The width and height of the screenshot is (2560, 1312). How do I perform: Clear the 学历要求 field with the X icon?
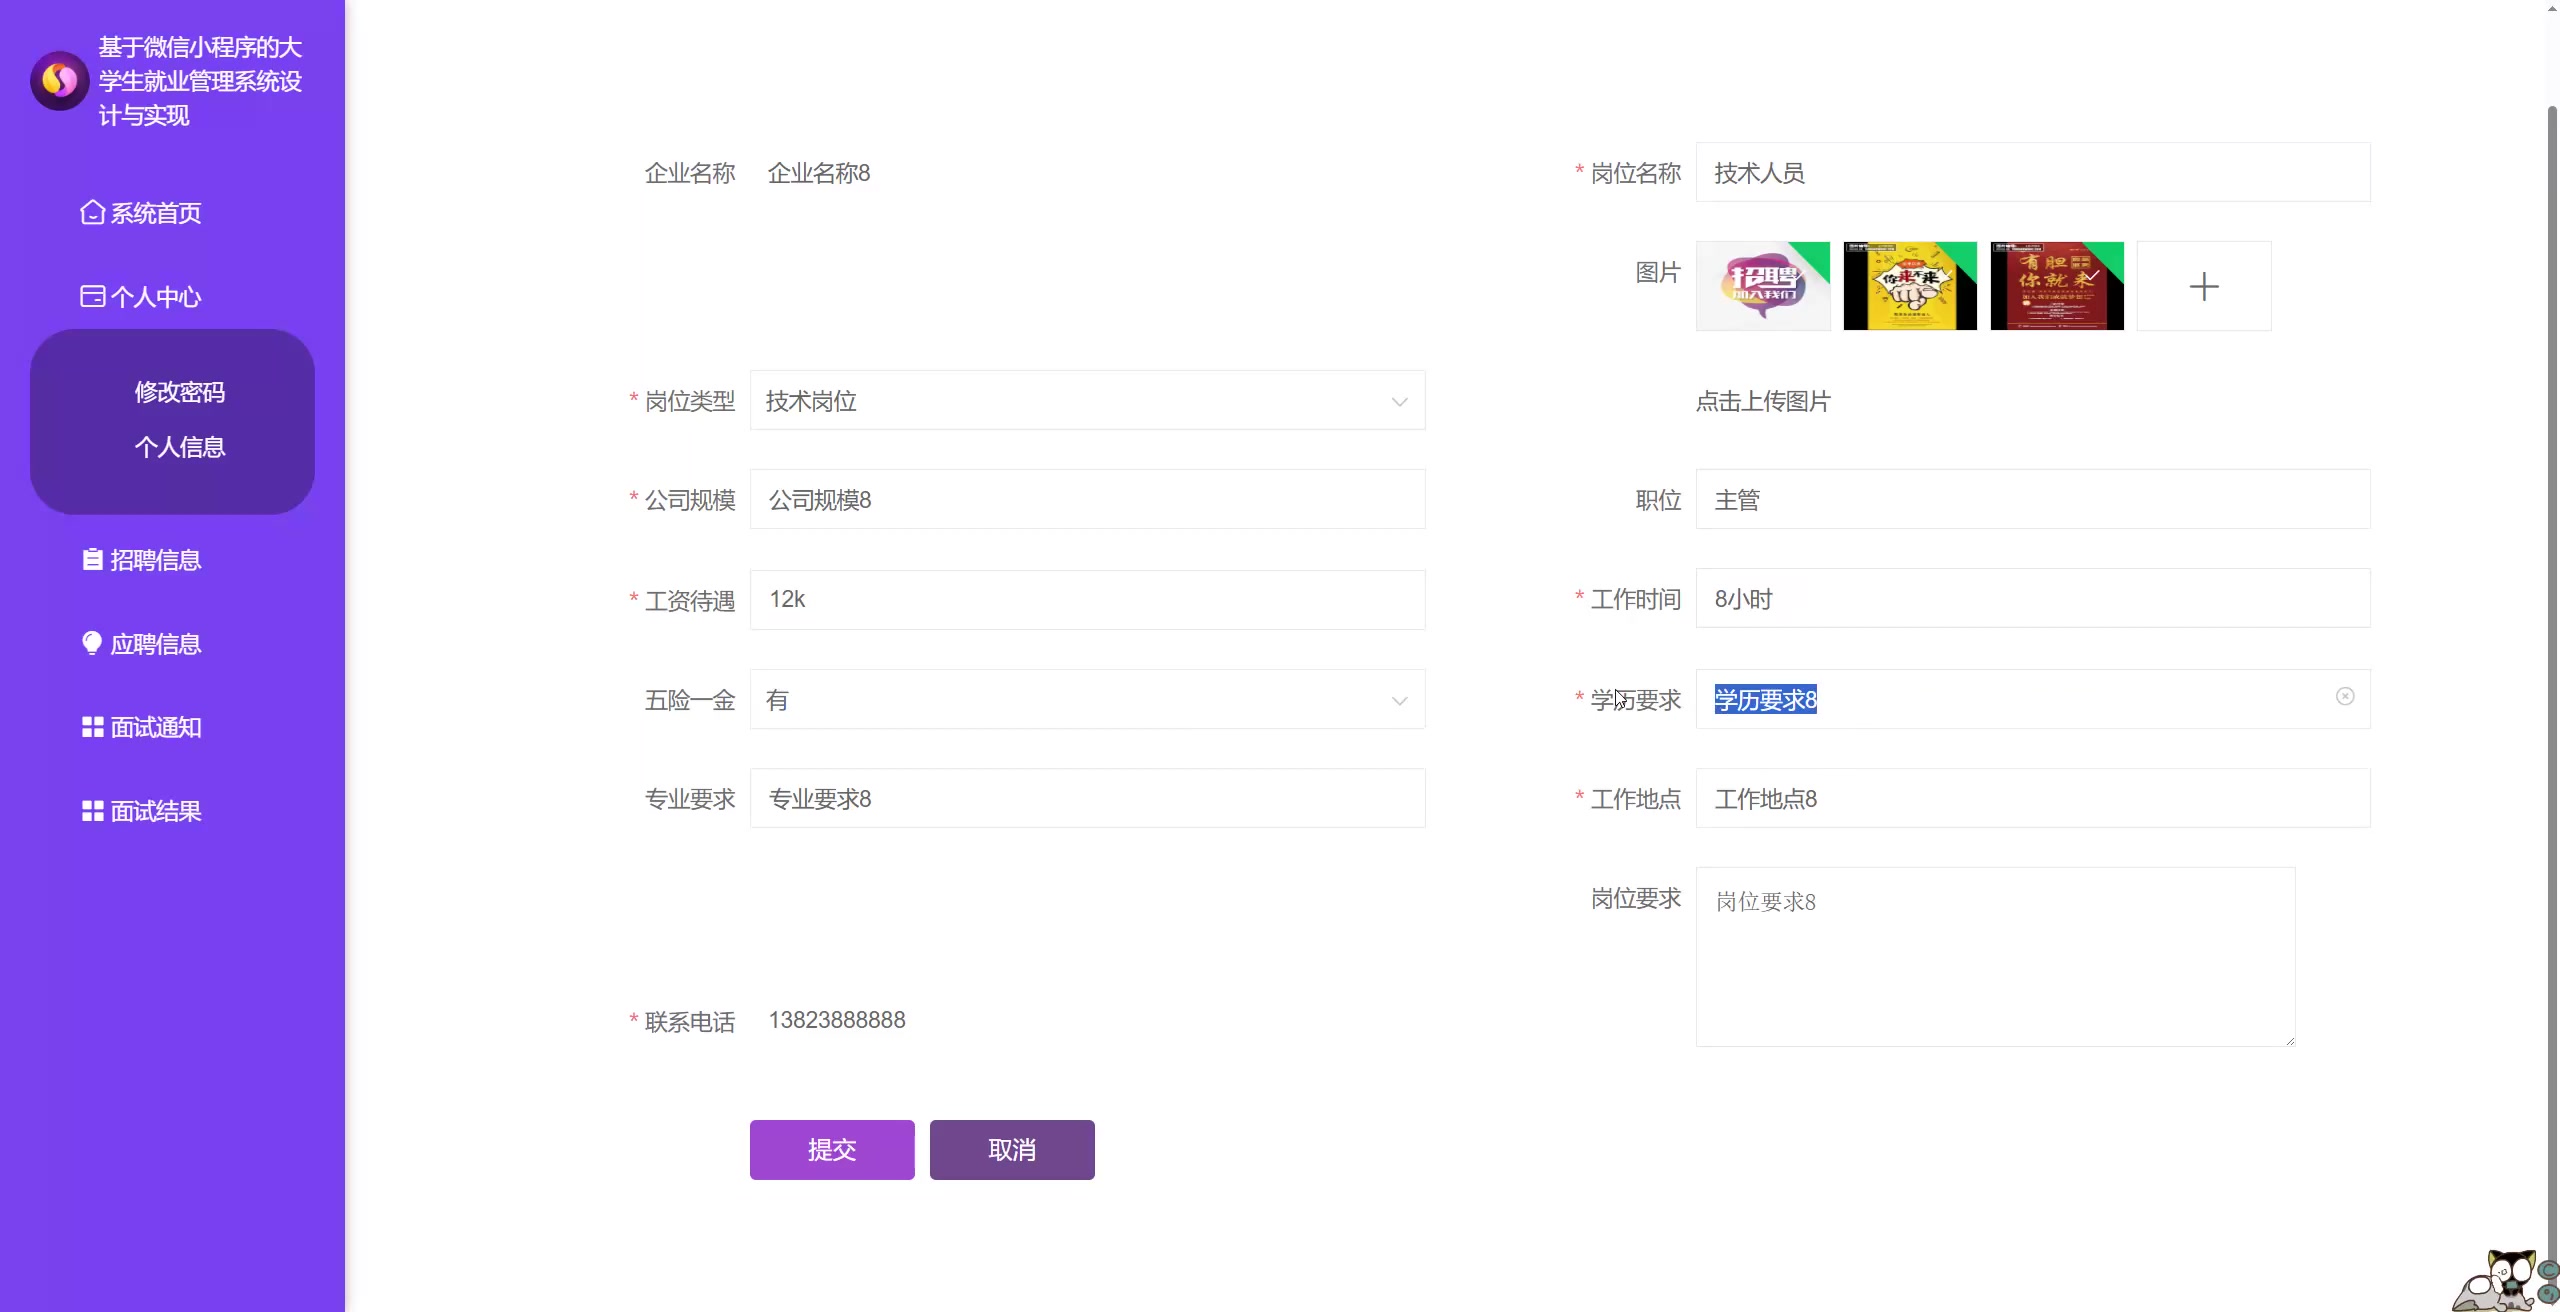point(2344,696)
